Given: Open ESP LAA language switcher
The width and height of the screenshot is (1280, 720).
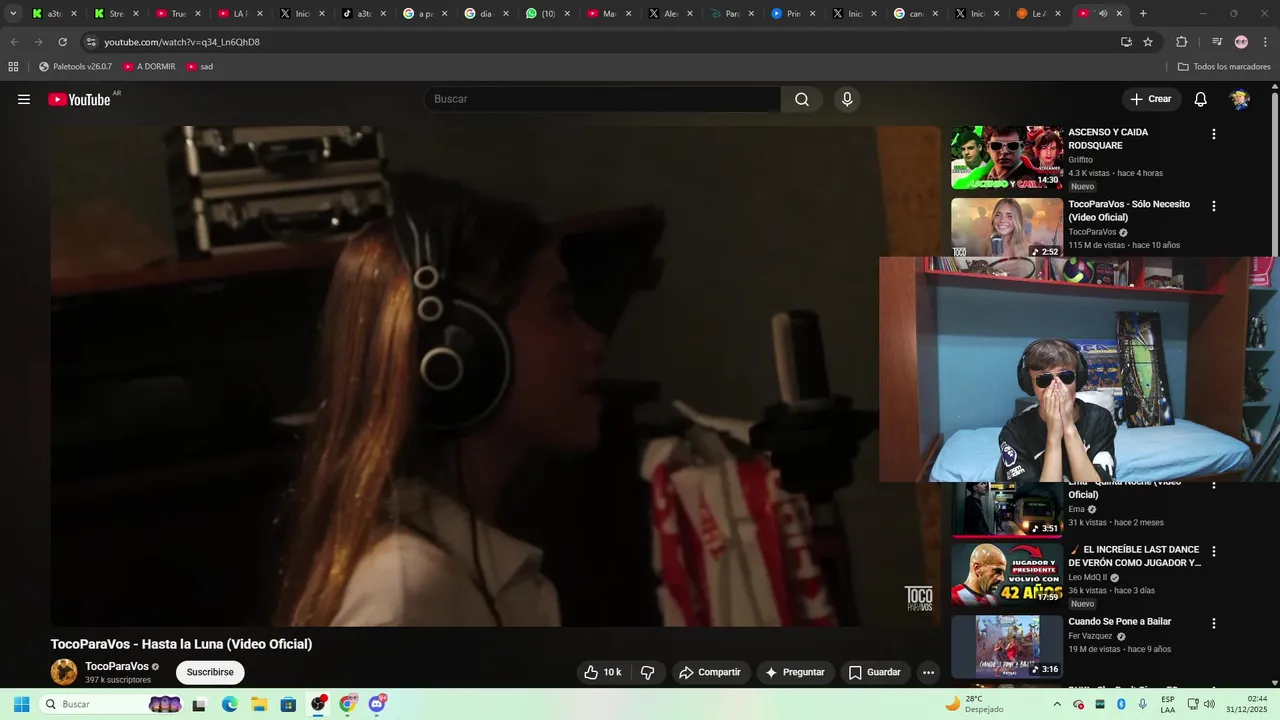Looking at the screenshot, I should 1168,704.
